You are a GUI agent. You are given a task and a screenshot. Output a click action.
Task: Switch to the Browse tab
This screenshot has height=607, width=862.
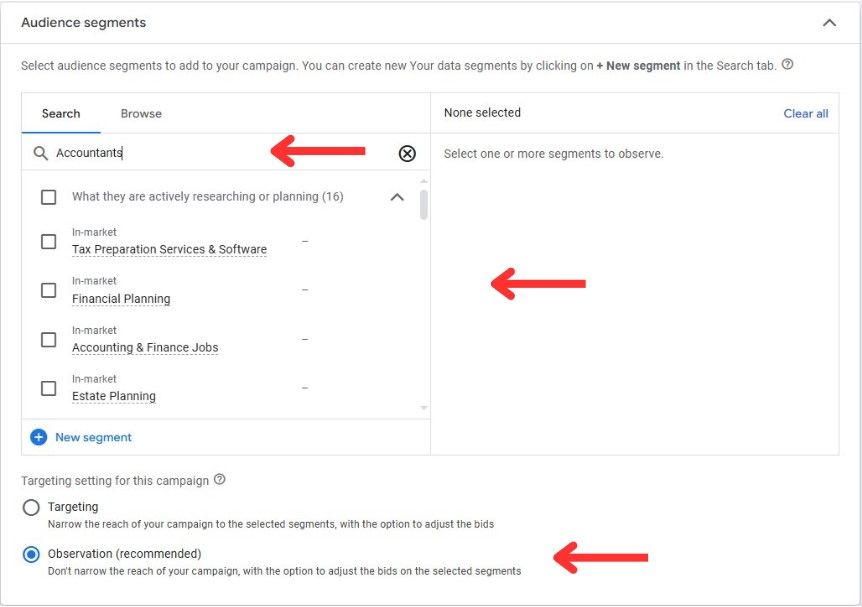(141, 114)
